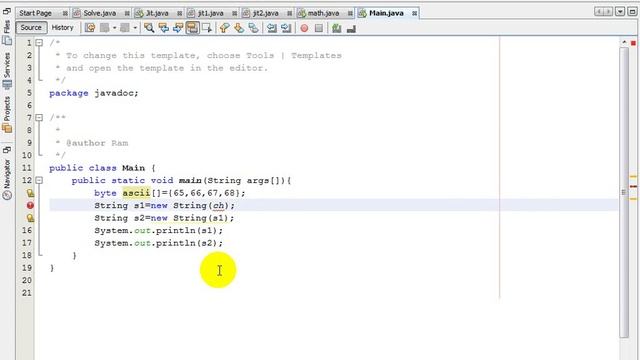Collapse the template comment fold at line 1

click(x=39, y=42)
